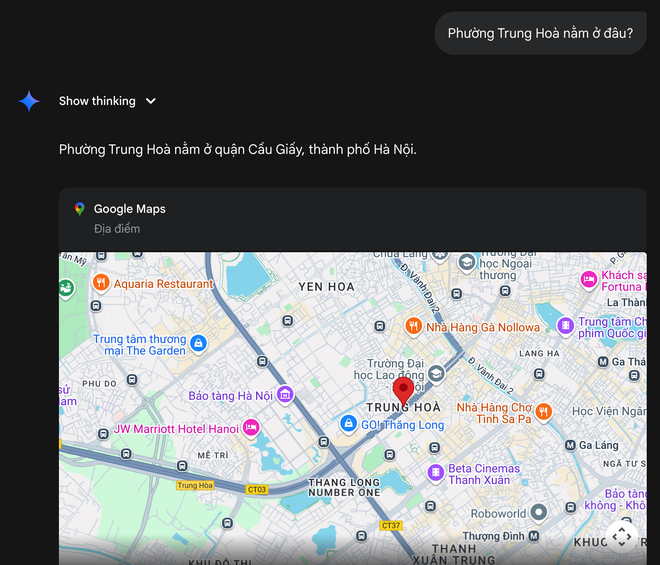Select the Aquaria Restaurant marker icon
This screenshot has width=660, height=565.
tap(101, 283)
